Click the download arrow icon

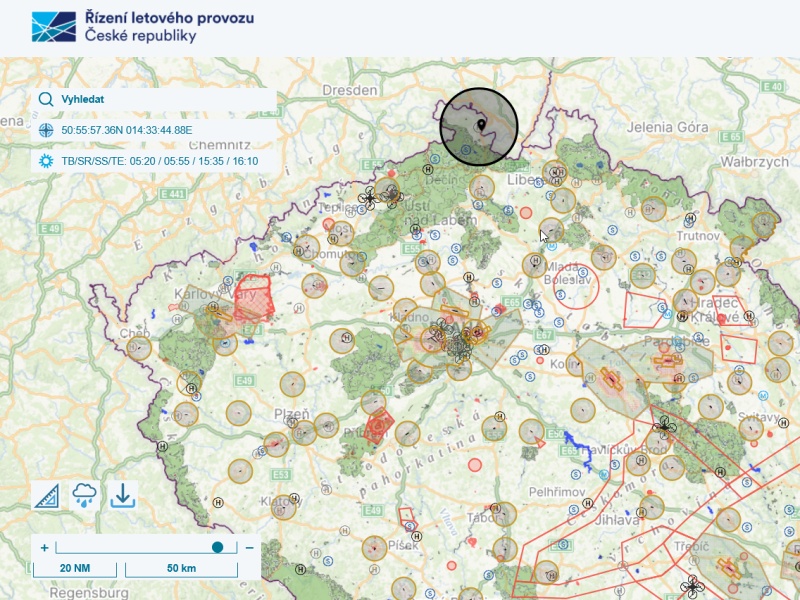coord(123,495)
